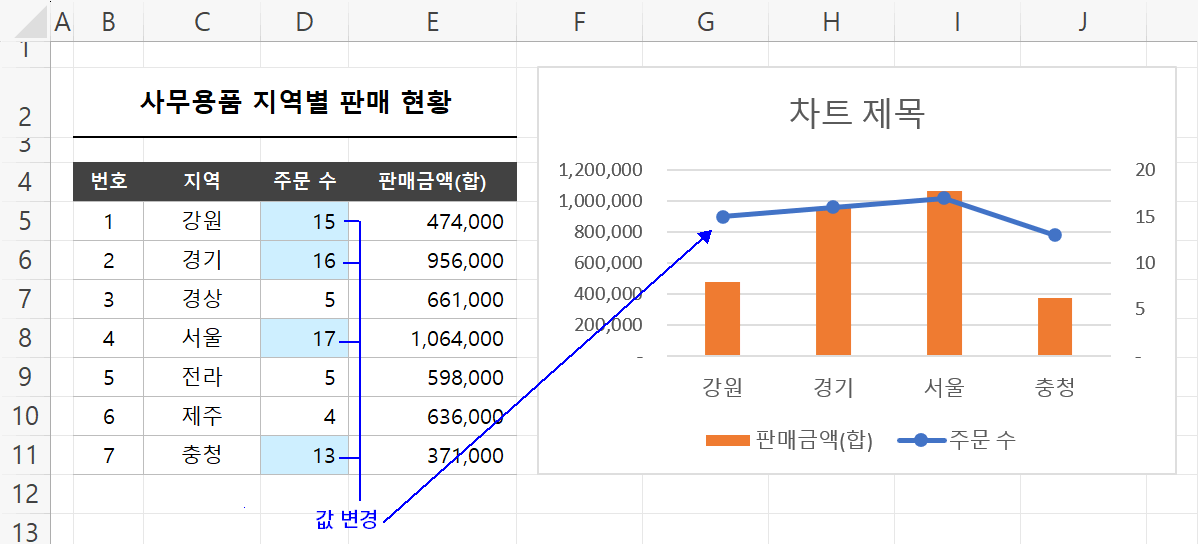Select row 8 header
Image resolution: width=1198 pixels, height=544 pixels.
pos(25,338)
